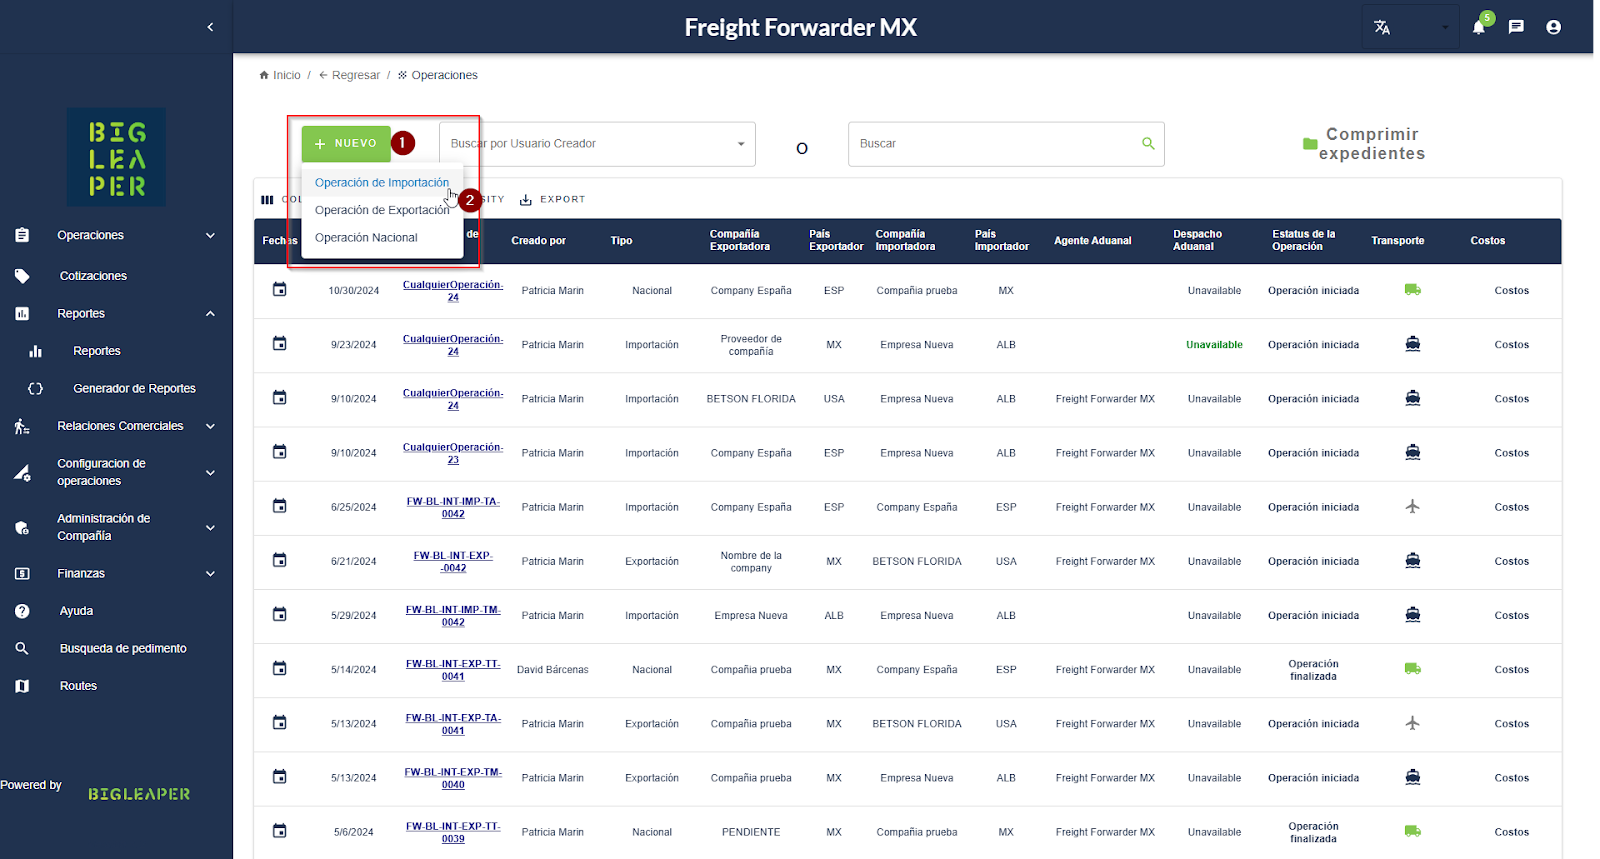Click the Ayuda question mark icon

(x=22, y=611)
